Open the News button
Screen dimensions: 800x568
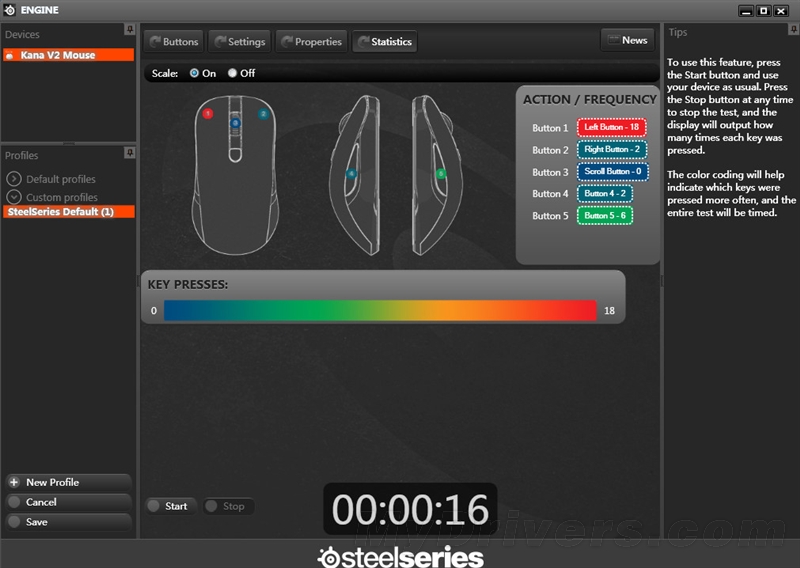[x=628, y=40]
